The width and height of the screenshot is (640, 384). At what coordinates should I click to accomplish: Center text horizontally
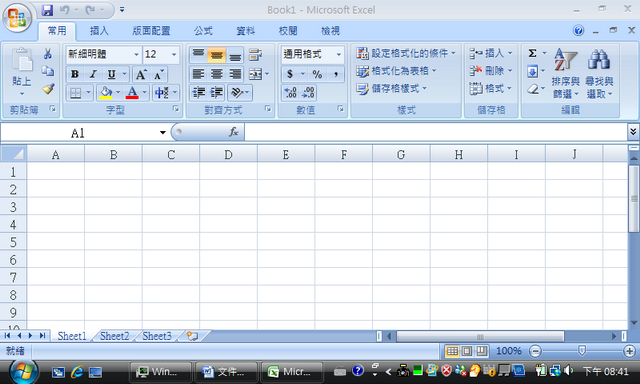coord(216,74)
